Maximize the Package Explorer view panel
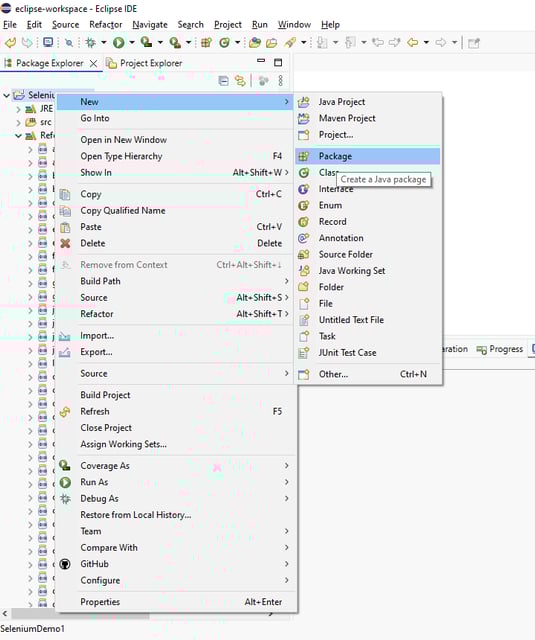 [278, 62]
